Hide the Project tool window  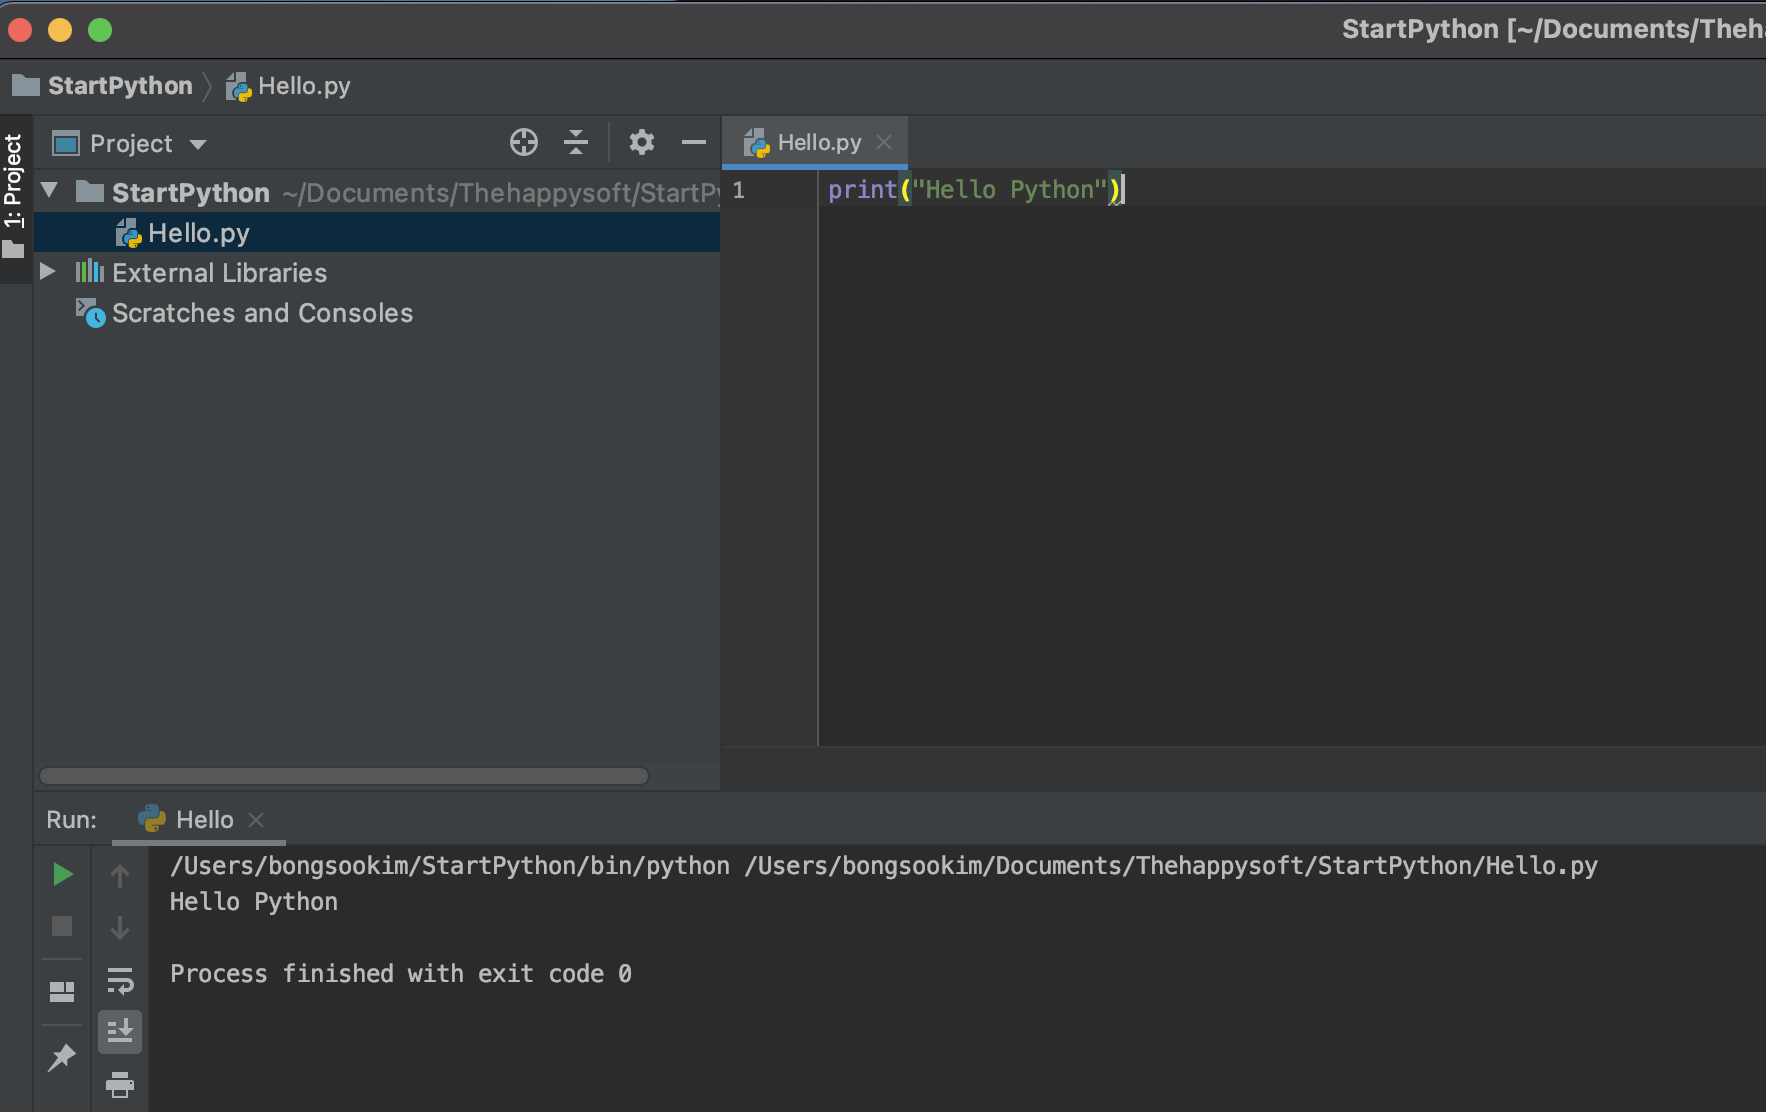[x=694, y=143]
